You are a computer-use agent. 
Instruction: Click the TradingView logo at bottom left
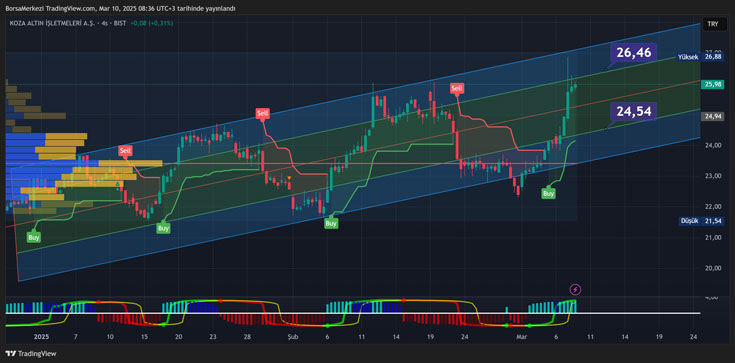[x=30, y=354]
